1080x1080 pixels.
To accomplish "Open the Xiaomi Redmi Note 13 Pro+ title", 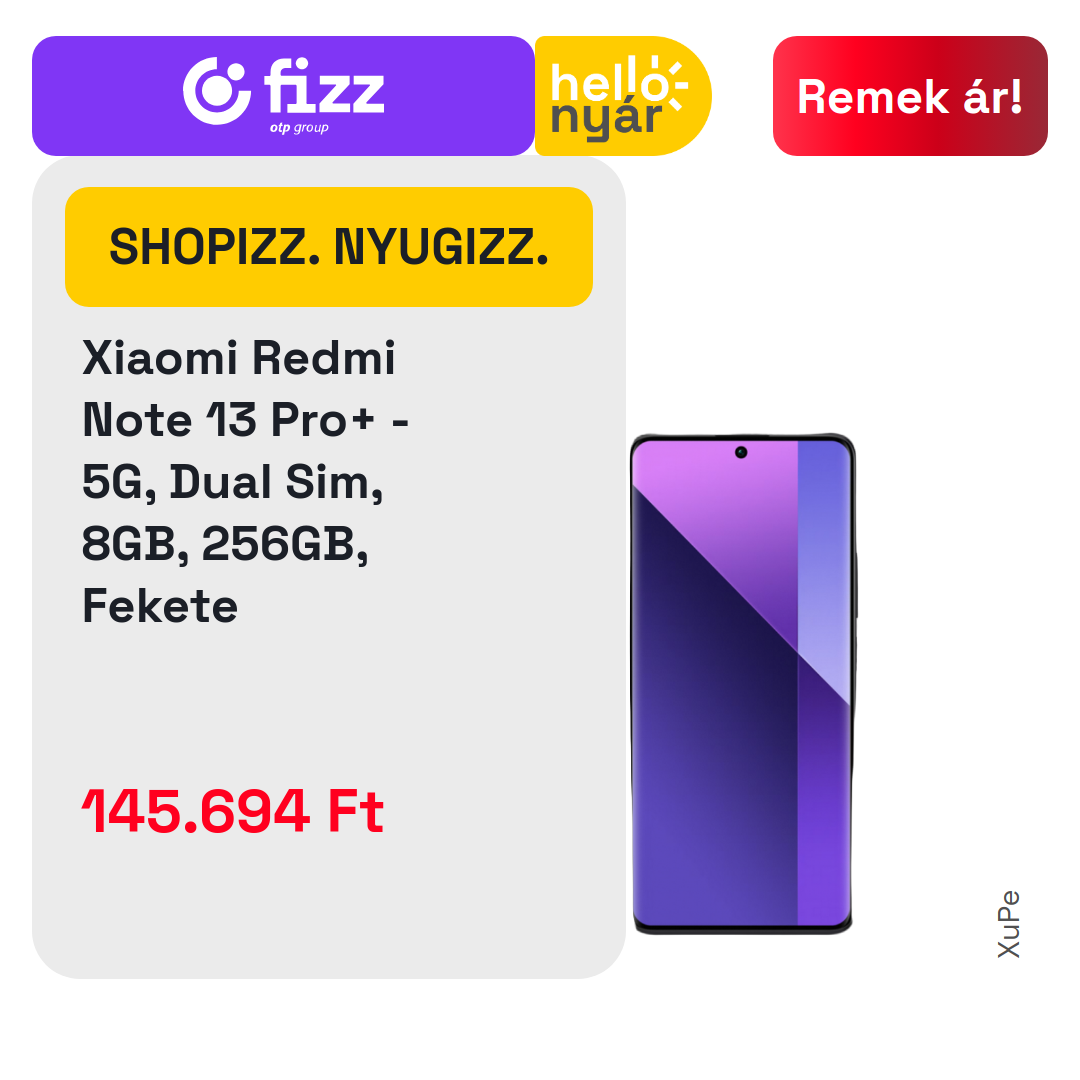I will (245, 481).
